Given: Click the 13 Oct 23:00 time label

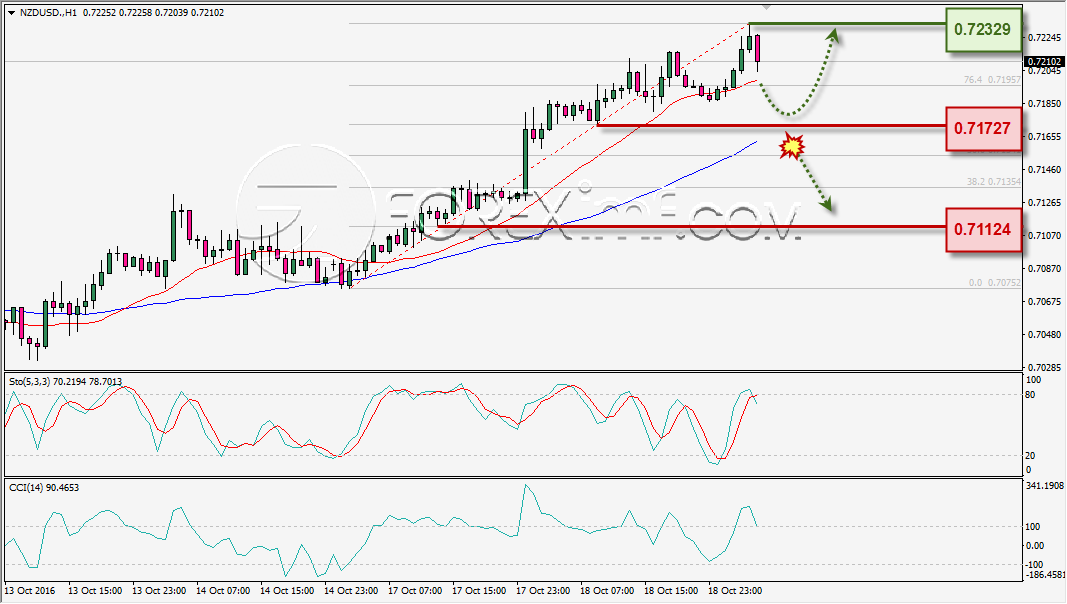Looking at the screenshot, I should [x=159, y=590].
